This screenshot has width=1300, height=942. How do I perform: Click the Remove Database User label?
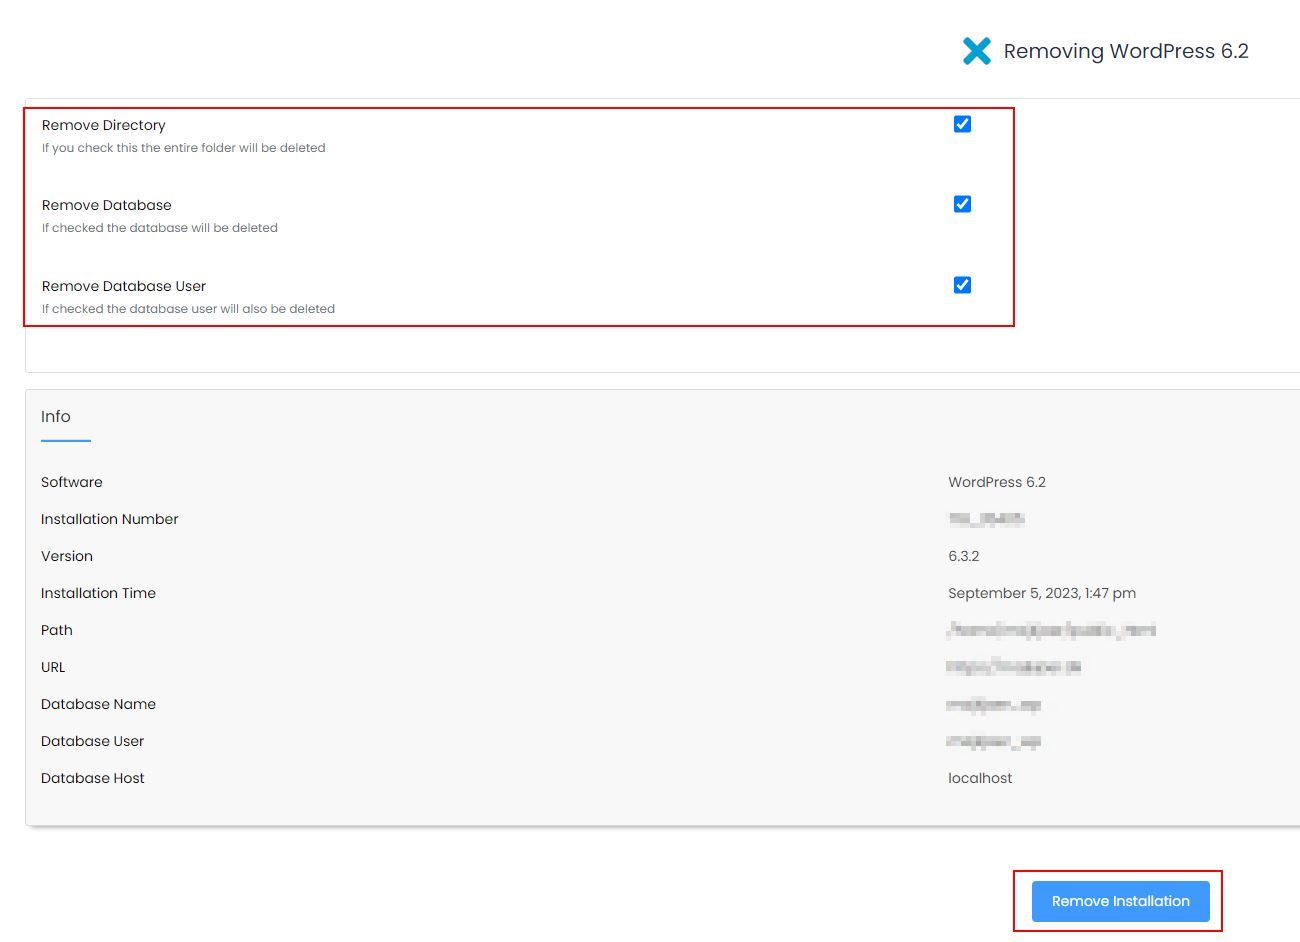click(x=124, y=286)
